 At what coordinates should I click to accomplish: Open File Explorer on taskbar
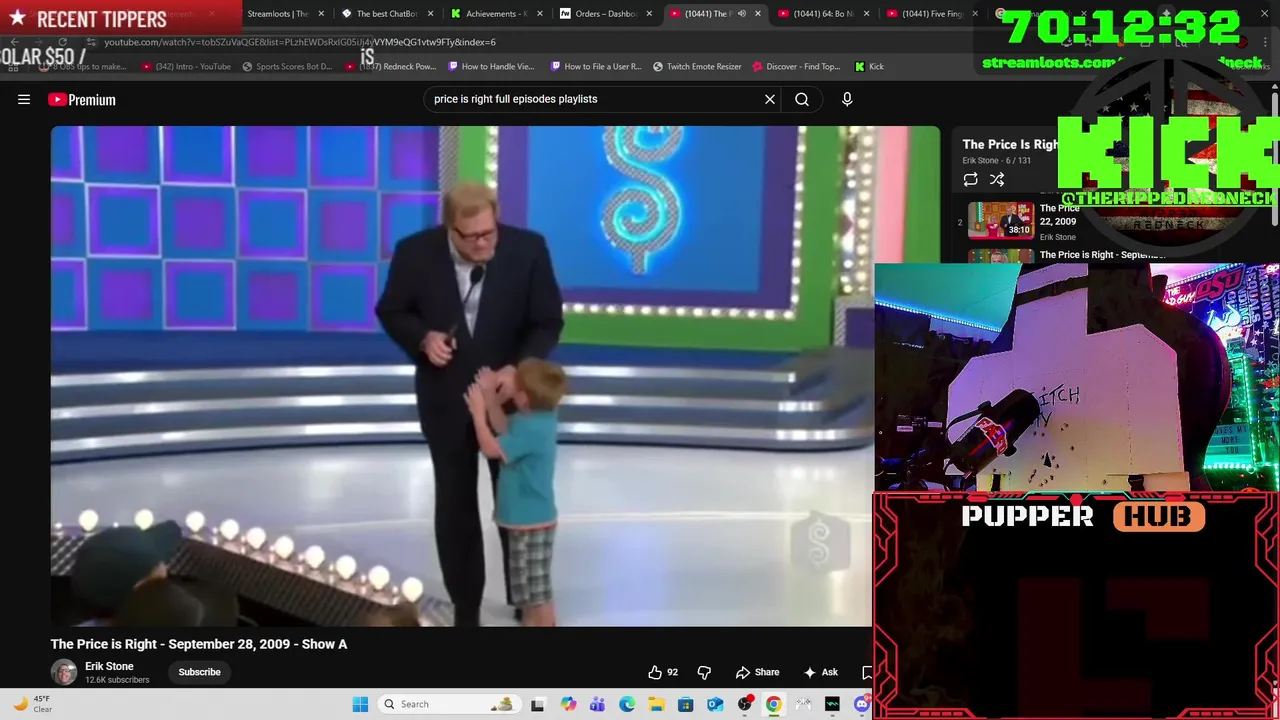click(656, 704)
